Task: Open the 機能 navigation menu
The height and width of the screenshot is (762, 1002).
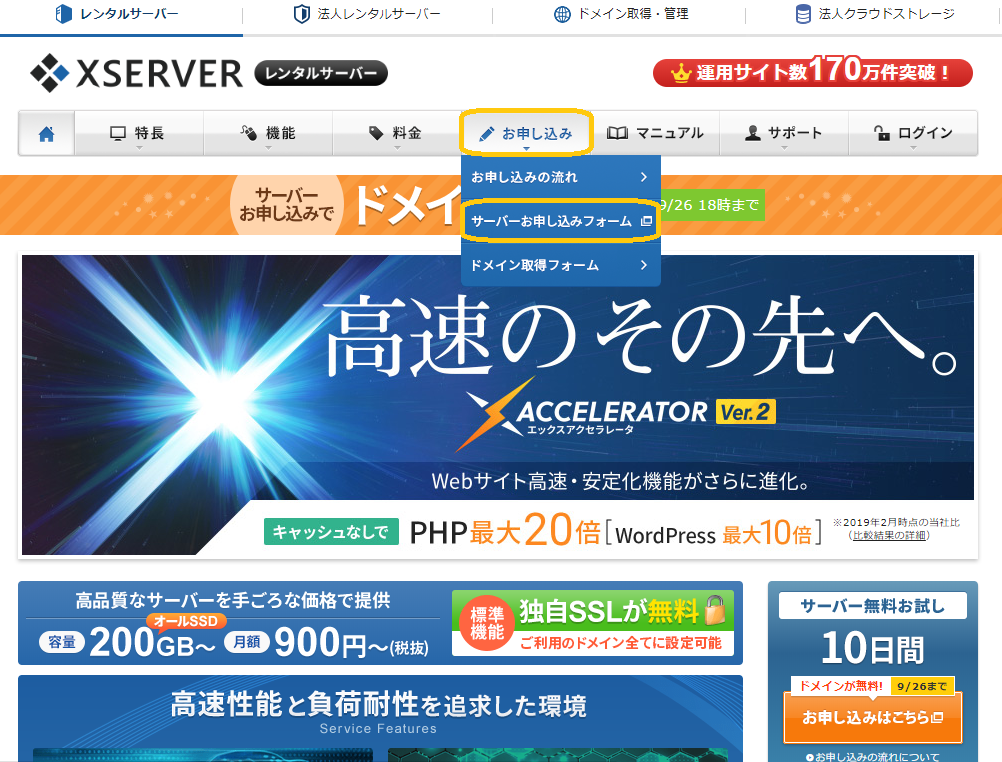Action: coord(268,133)
